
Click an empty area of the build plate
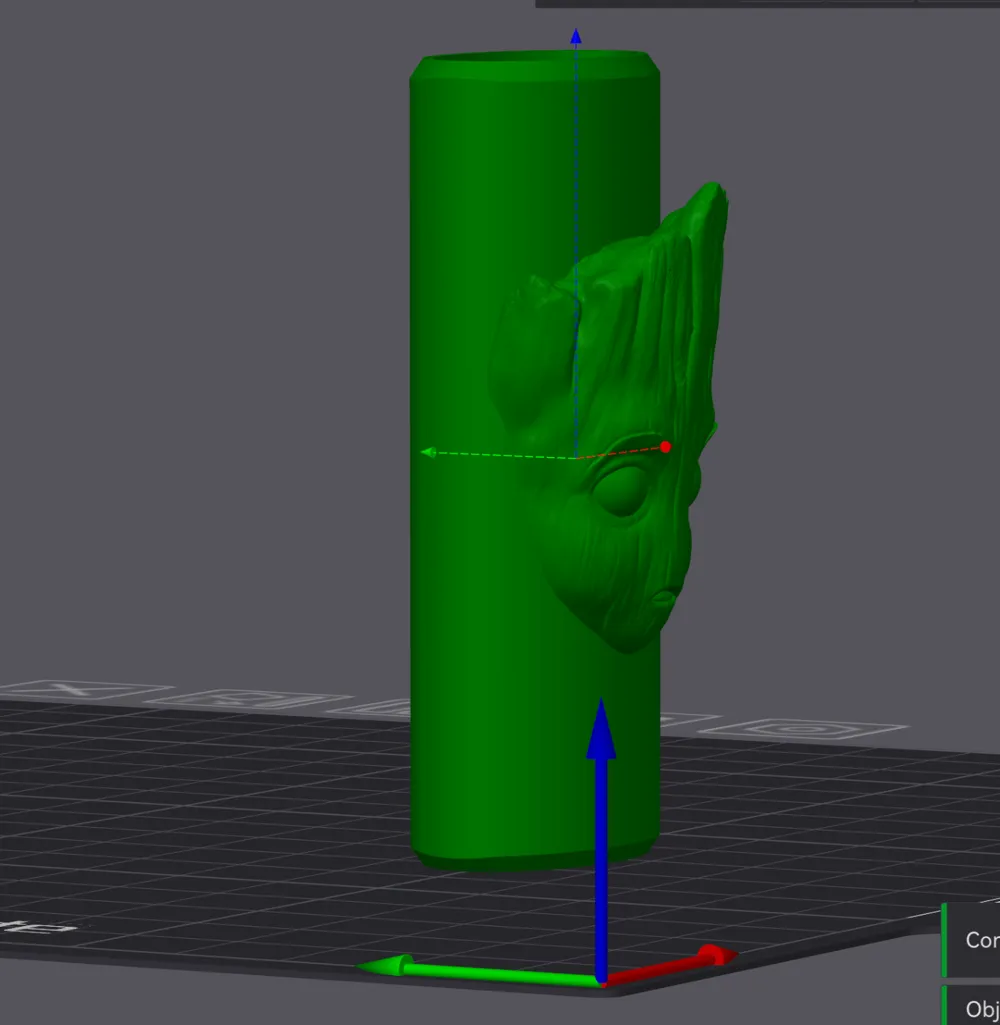[250, 850]
